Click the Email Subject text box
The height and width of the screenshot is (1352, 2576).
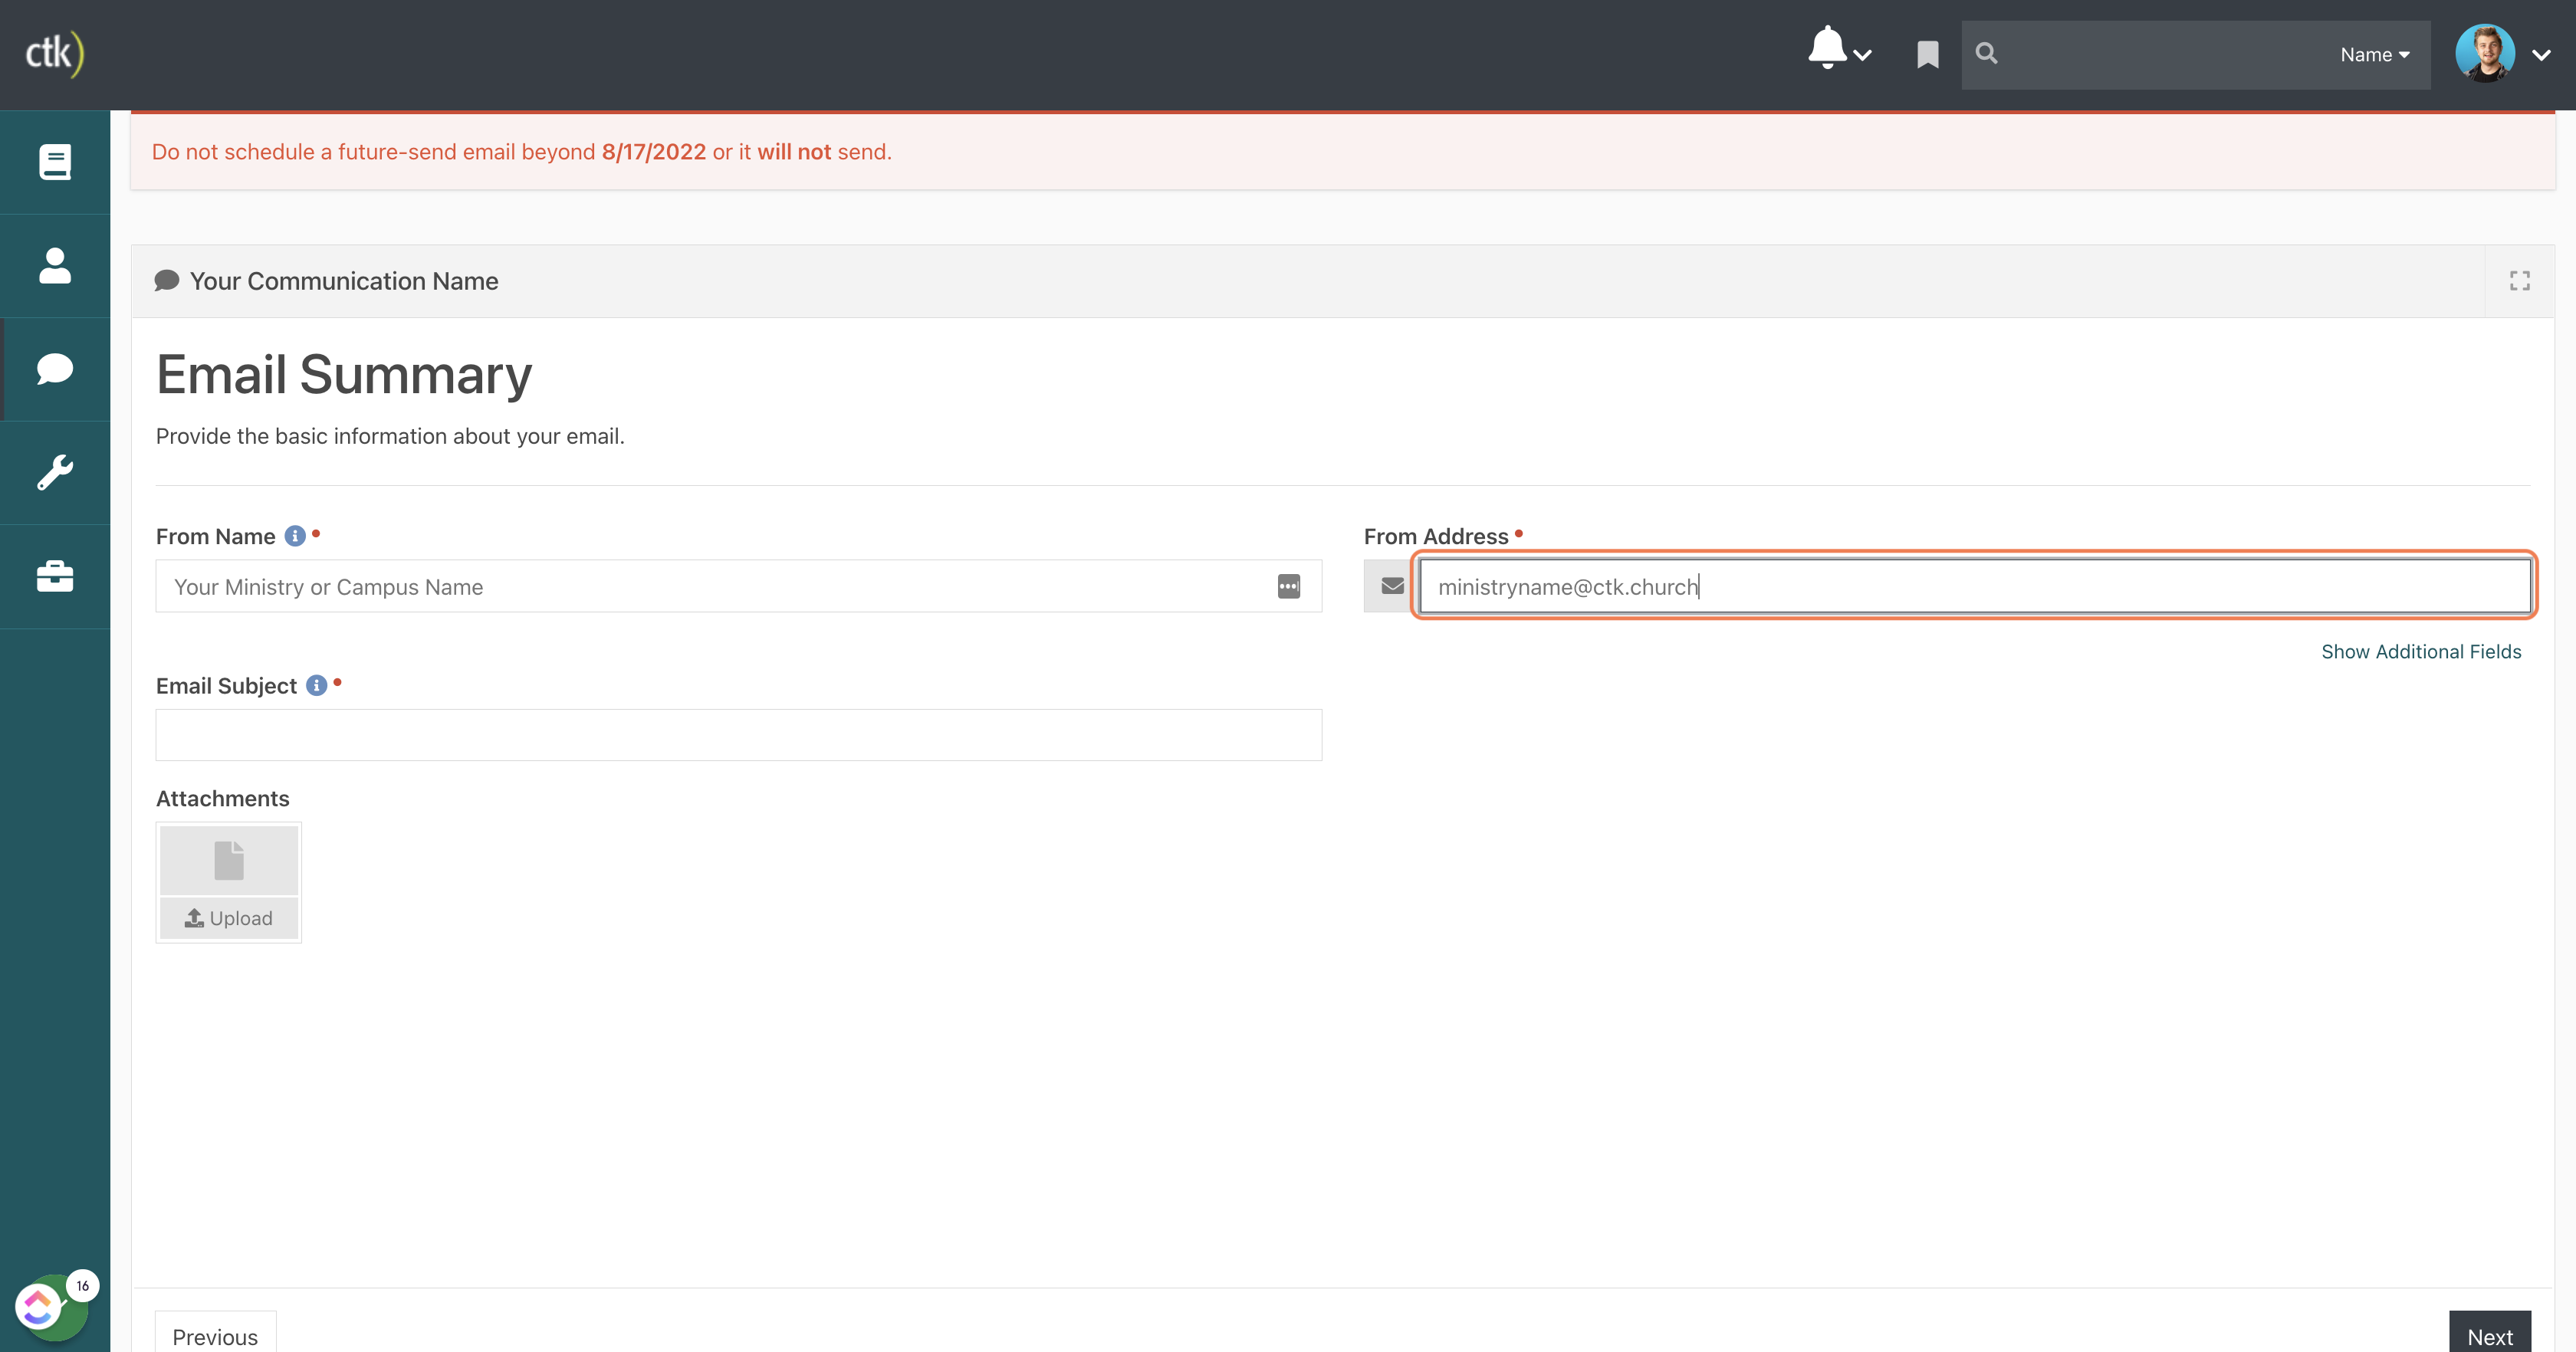(x=739, y=735)
